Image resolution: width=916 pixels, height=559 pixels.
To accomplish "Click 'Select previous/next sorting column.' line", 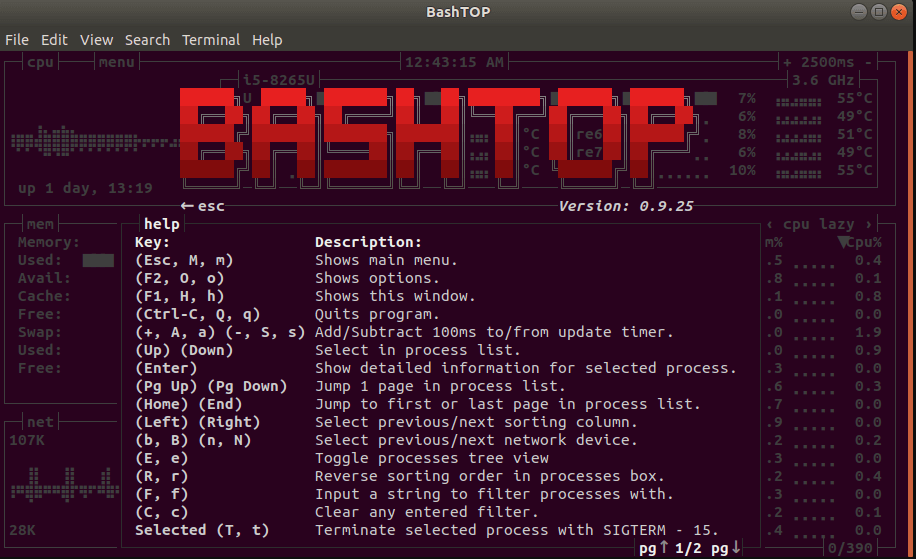I will click(476, 422).
